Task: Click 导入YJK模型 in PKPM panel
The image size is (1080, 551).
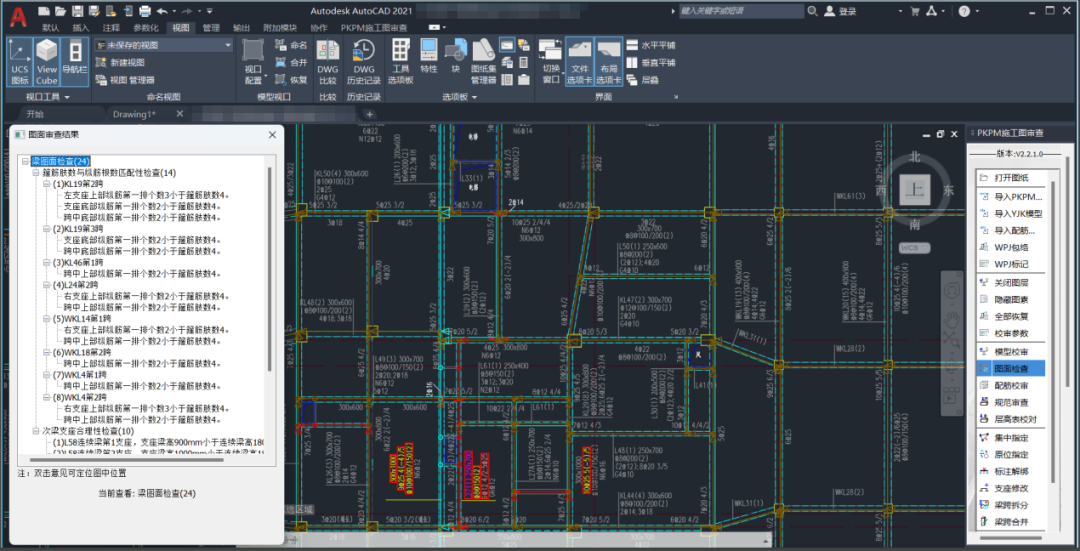Action: point(1010,214)
